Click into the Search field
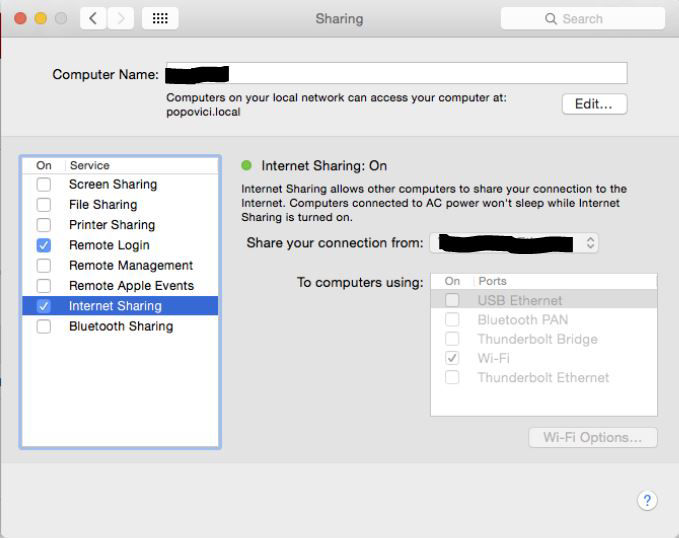 (x=582, y=19)
